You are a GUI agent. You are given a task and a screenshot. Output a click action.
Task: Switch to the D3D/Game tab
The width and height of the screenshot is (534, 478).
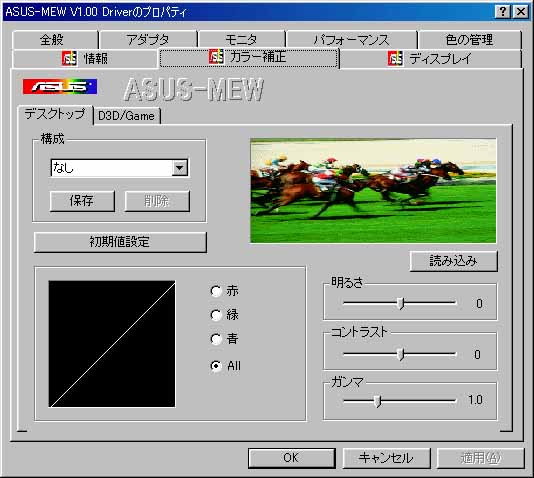point(127,116)
